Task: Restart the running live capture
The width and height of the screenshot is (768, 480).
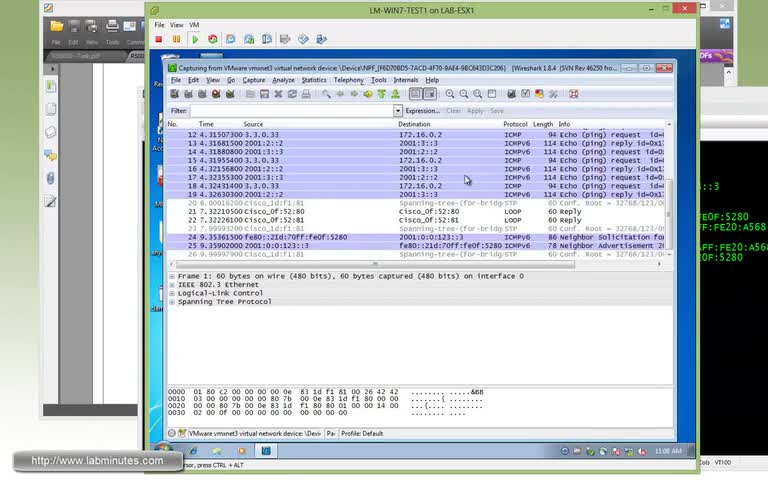Action: (x=230, y=94)
